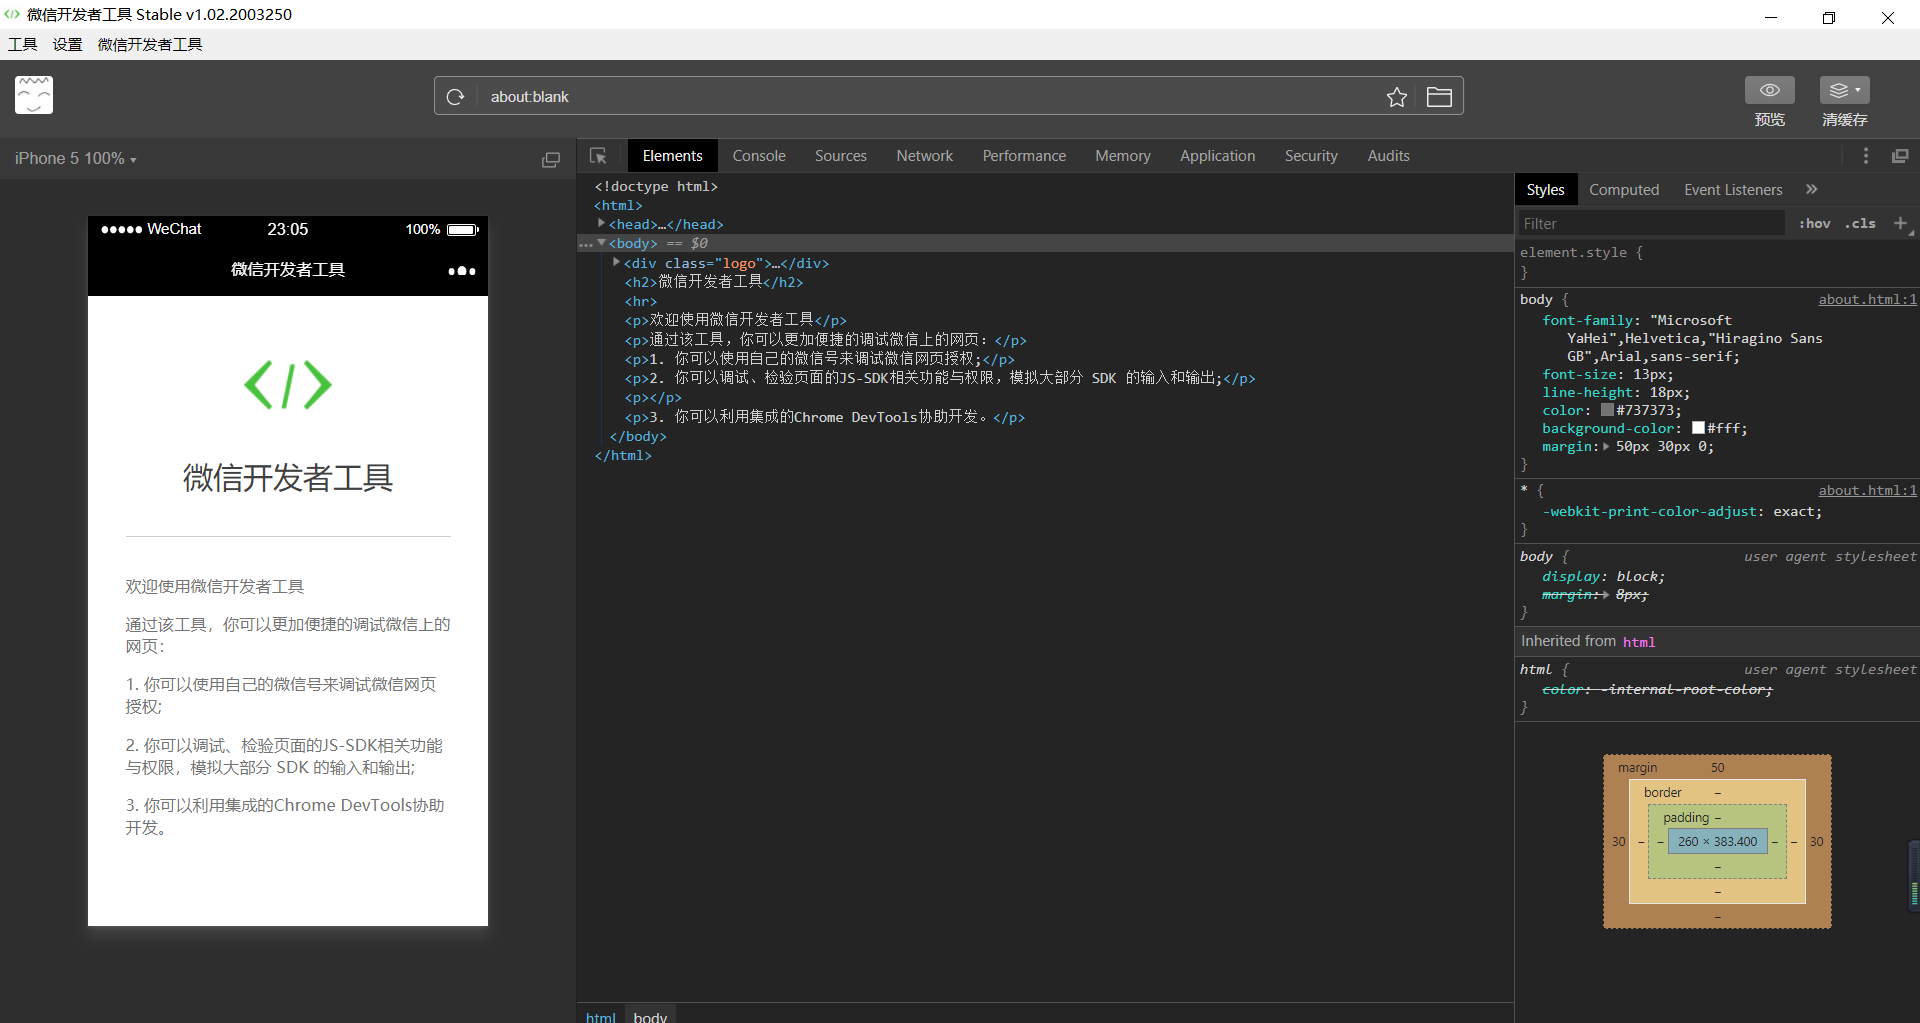This screenshot has height=1023, width=1920.
Task: Open the Application tab
Action: pos(1217,156)
